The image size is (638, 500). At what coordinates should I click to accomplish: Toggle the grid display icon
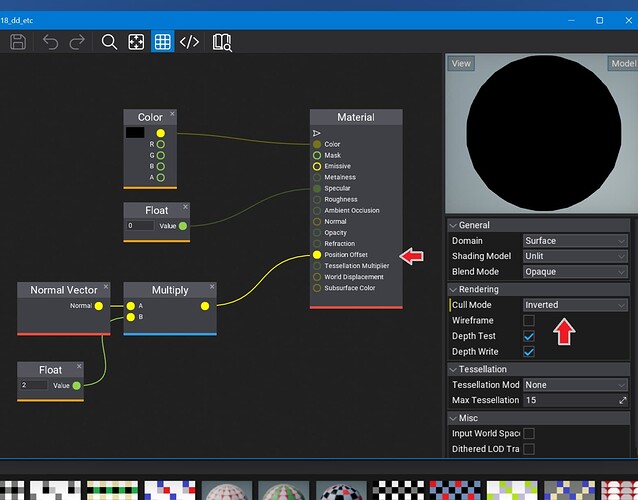point(162,42)
